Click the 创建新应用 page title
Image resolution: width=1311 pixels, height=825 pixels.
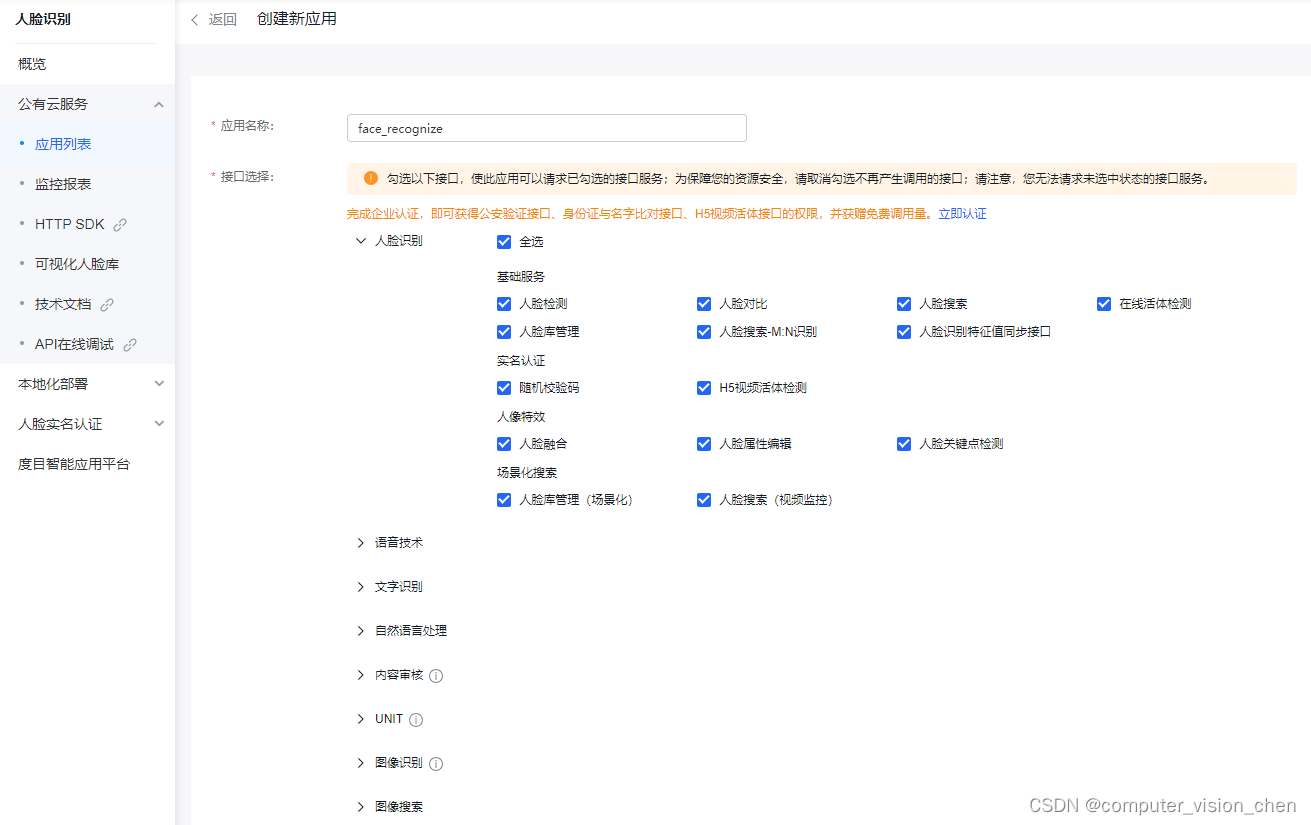pos(297,19)
